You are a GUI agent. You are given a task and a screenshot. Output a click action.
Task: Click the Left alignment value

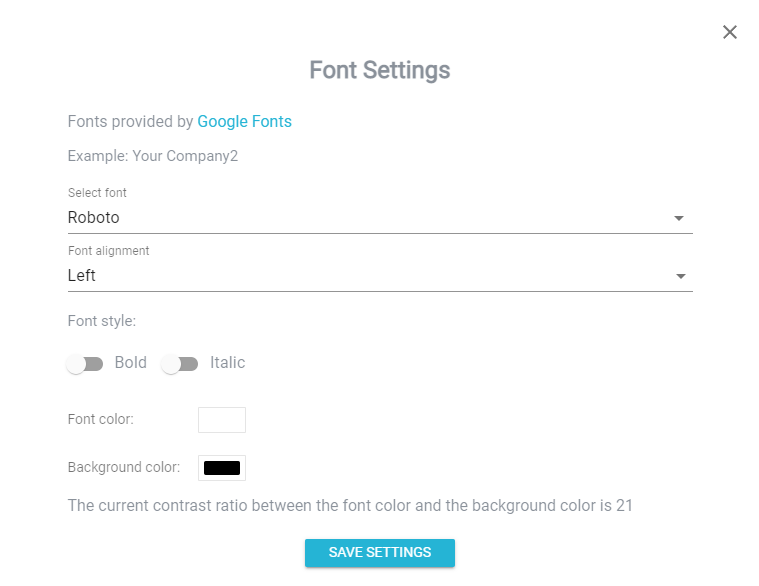[81, 275]
